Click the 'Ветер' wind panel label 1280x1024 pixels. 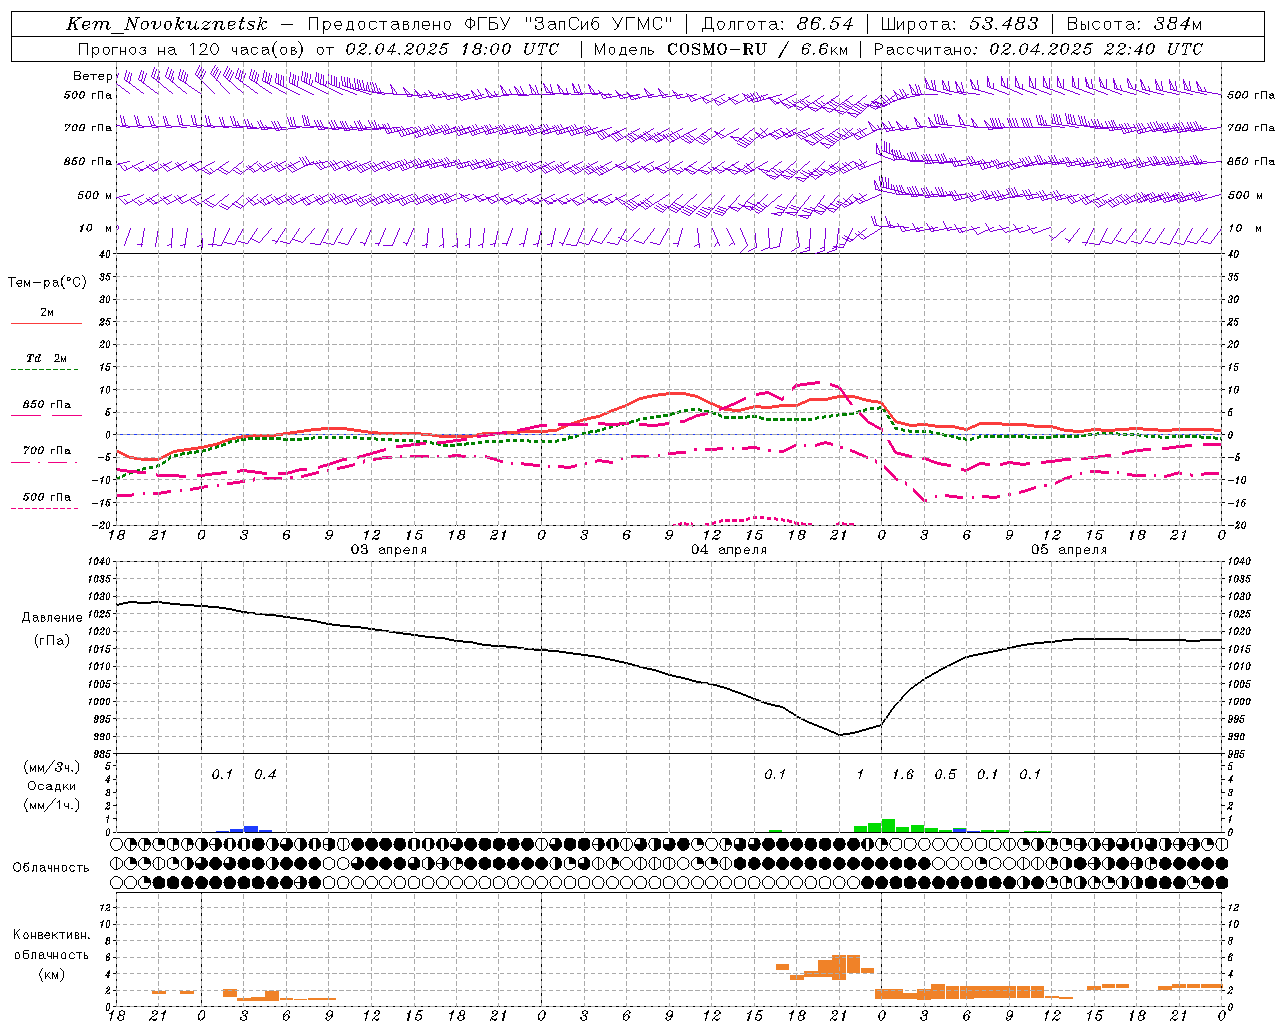click(92, 76)
